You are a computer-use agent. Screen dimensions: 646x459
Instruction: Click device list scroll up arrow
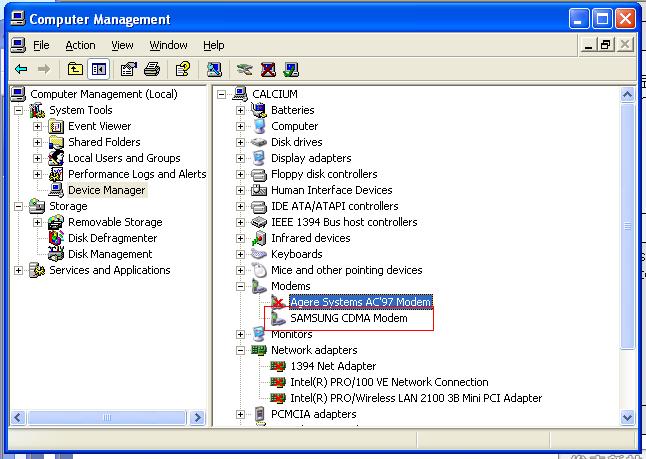[627, 95]
